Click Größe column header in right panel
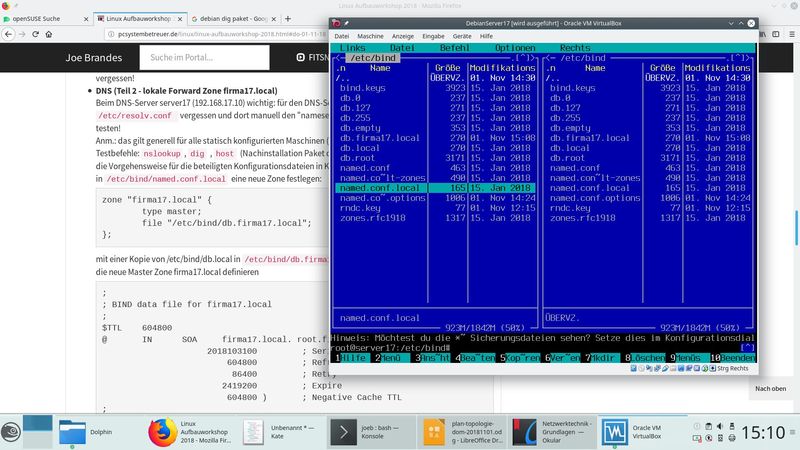Image resolution: width=800 pixels, height=450 pixels. (x=662, y=68)
